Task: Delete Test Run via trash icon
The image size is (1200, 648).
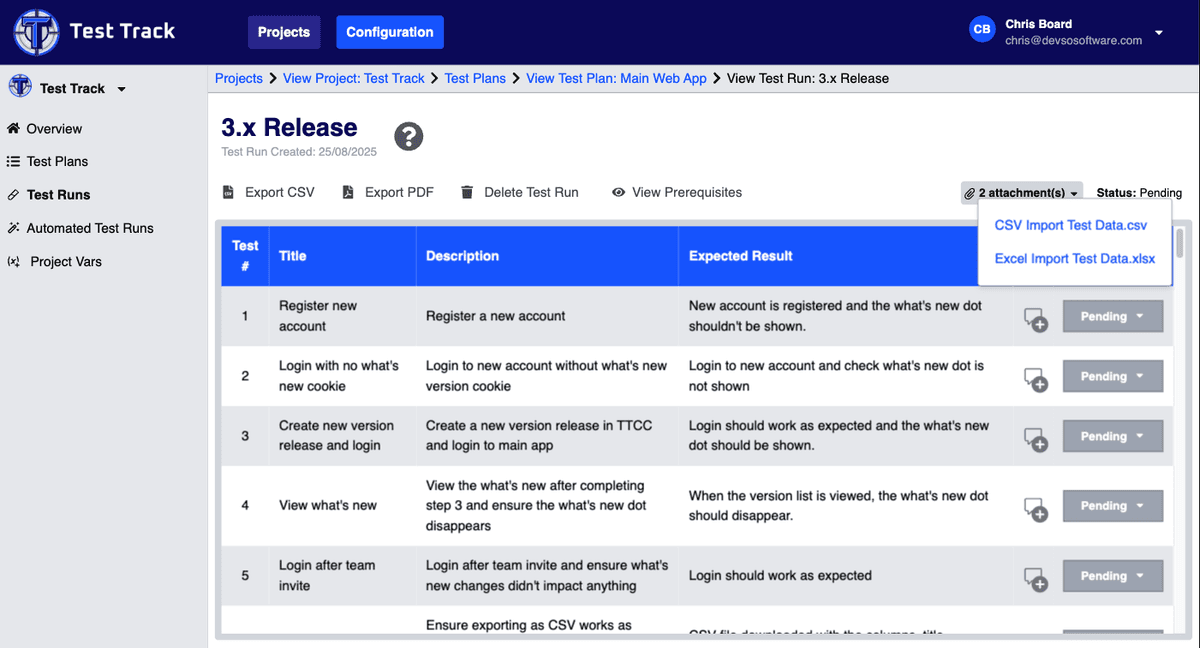Action: coord(519,192)
